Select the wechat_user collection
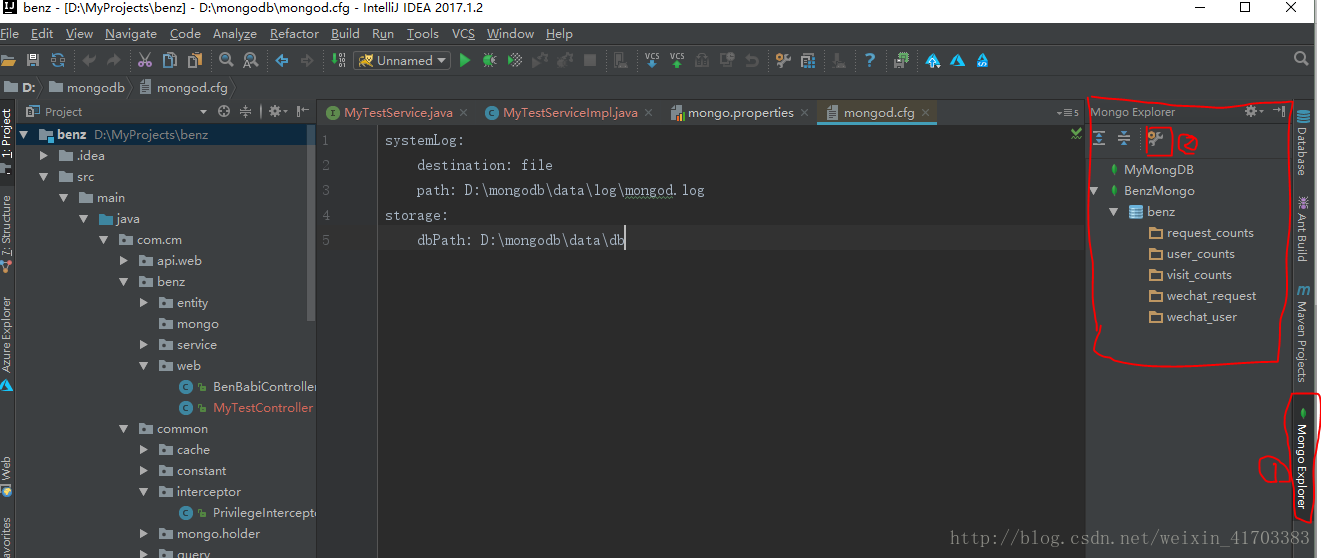 [x=1201, y=317]
